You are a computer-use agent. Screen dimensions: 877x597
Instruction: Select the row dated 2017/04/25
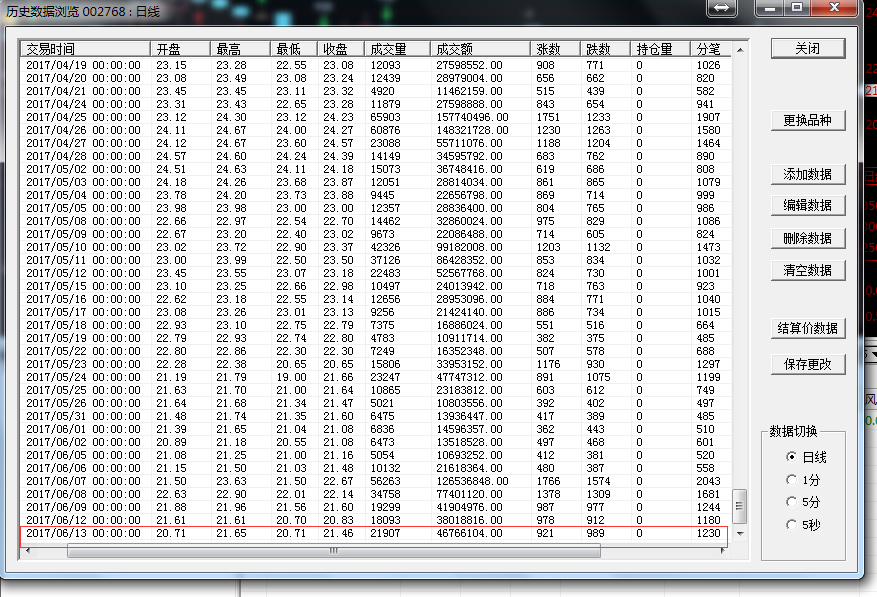[374, 117]
